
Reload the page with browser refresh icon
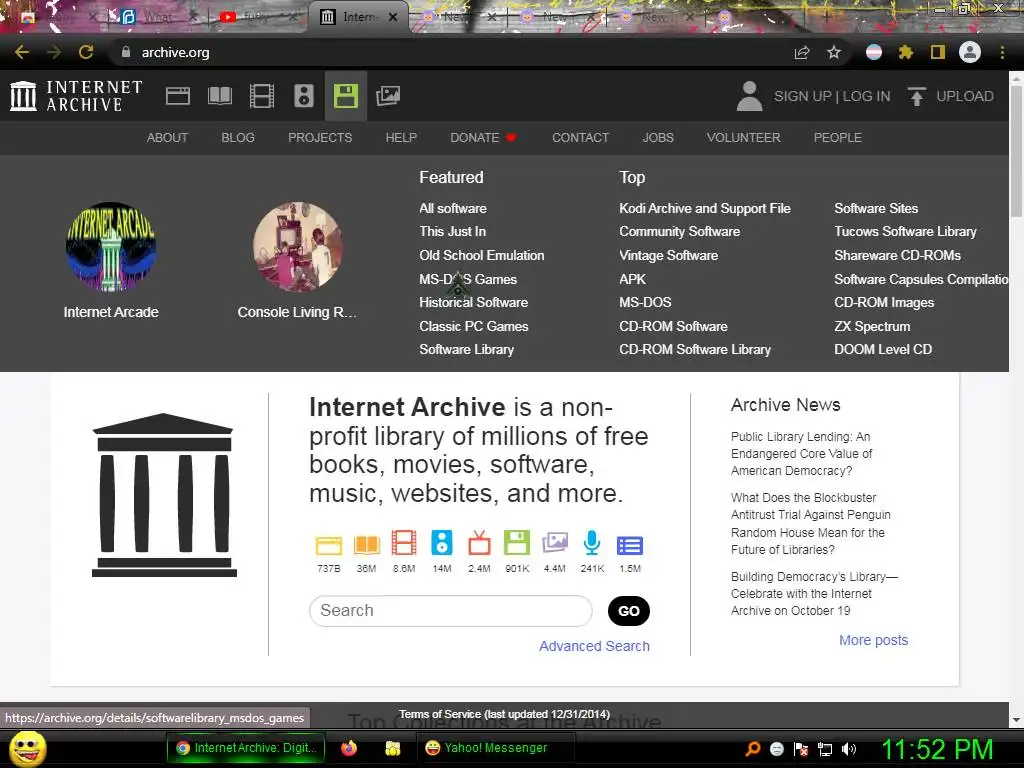(86, 52)
